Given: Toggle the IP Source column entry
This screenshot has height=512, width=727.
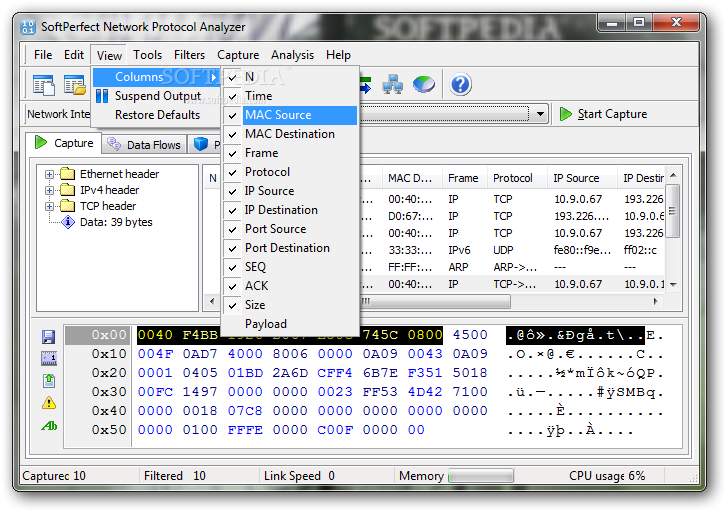Looking at the screenshot, I should 291,191.
